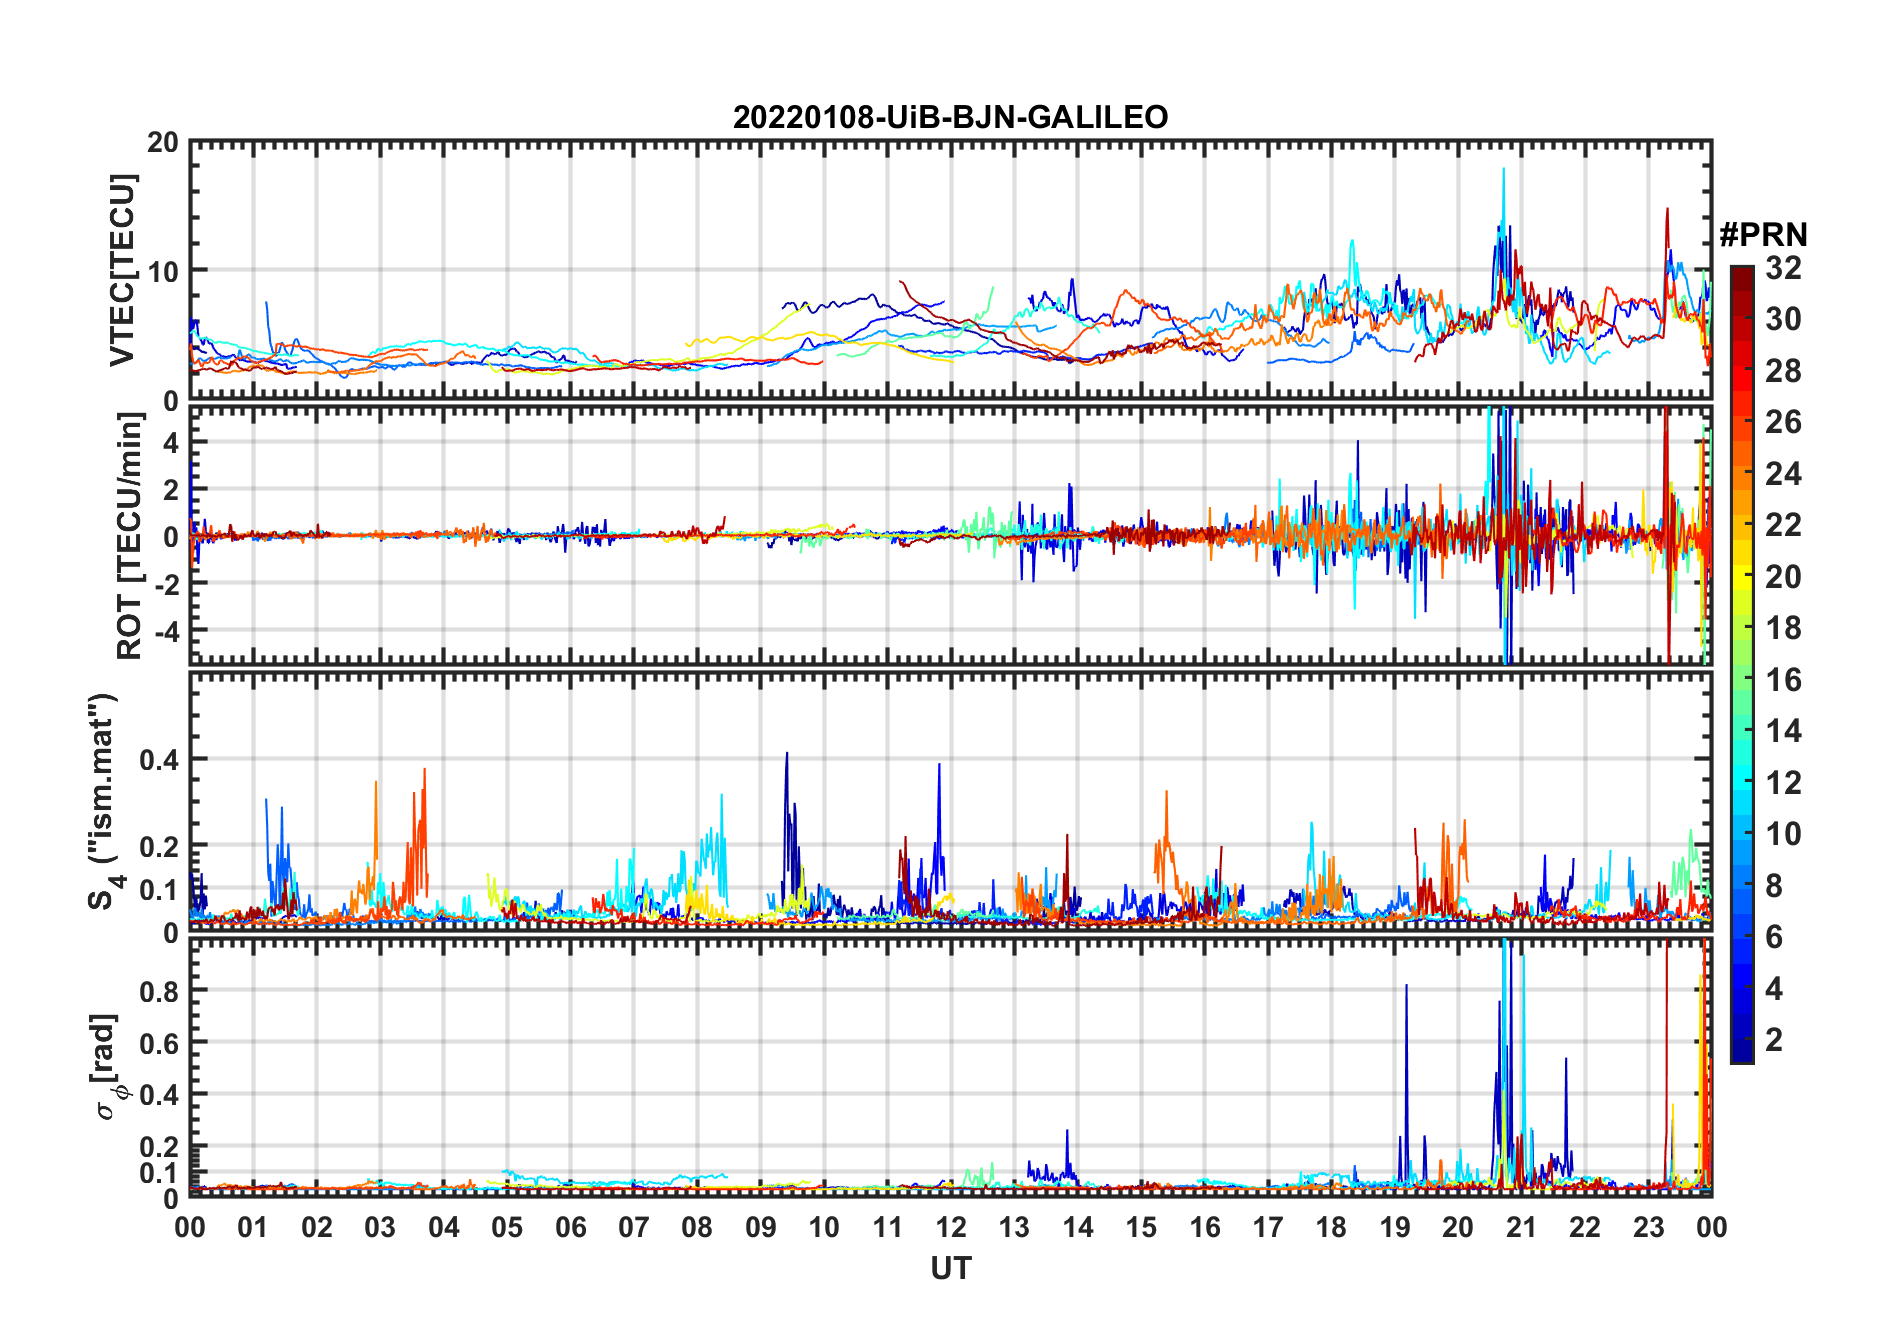The width and height of the screenshot is (1902, 1330).
Task: Click colorbar tick label 14
Action: pyautogui.click(x=1783, y=731)
